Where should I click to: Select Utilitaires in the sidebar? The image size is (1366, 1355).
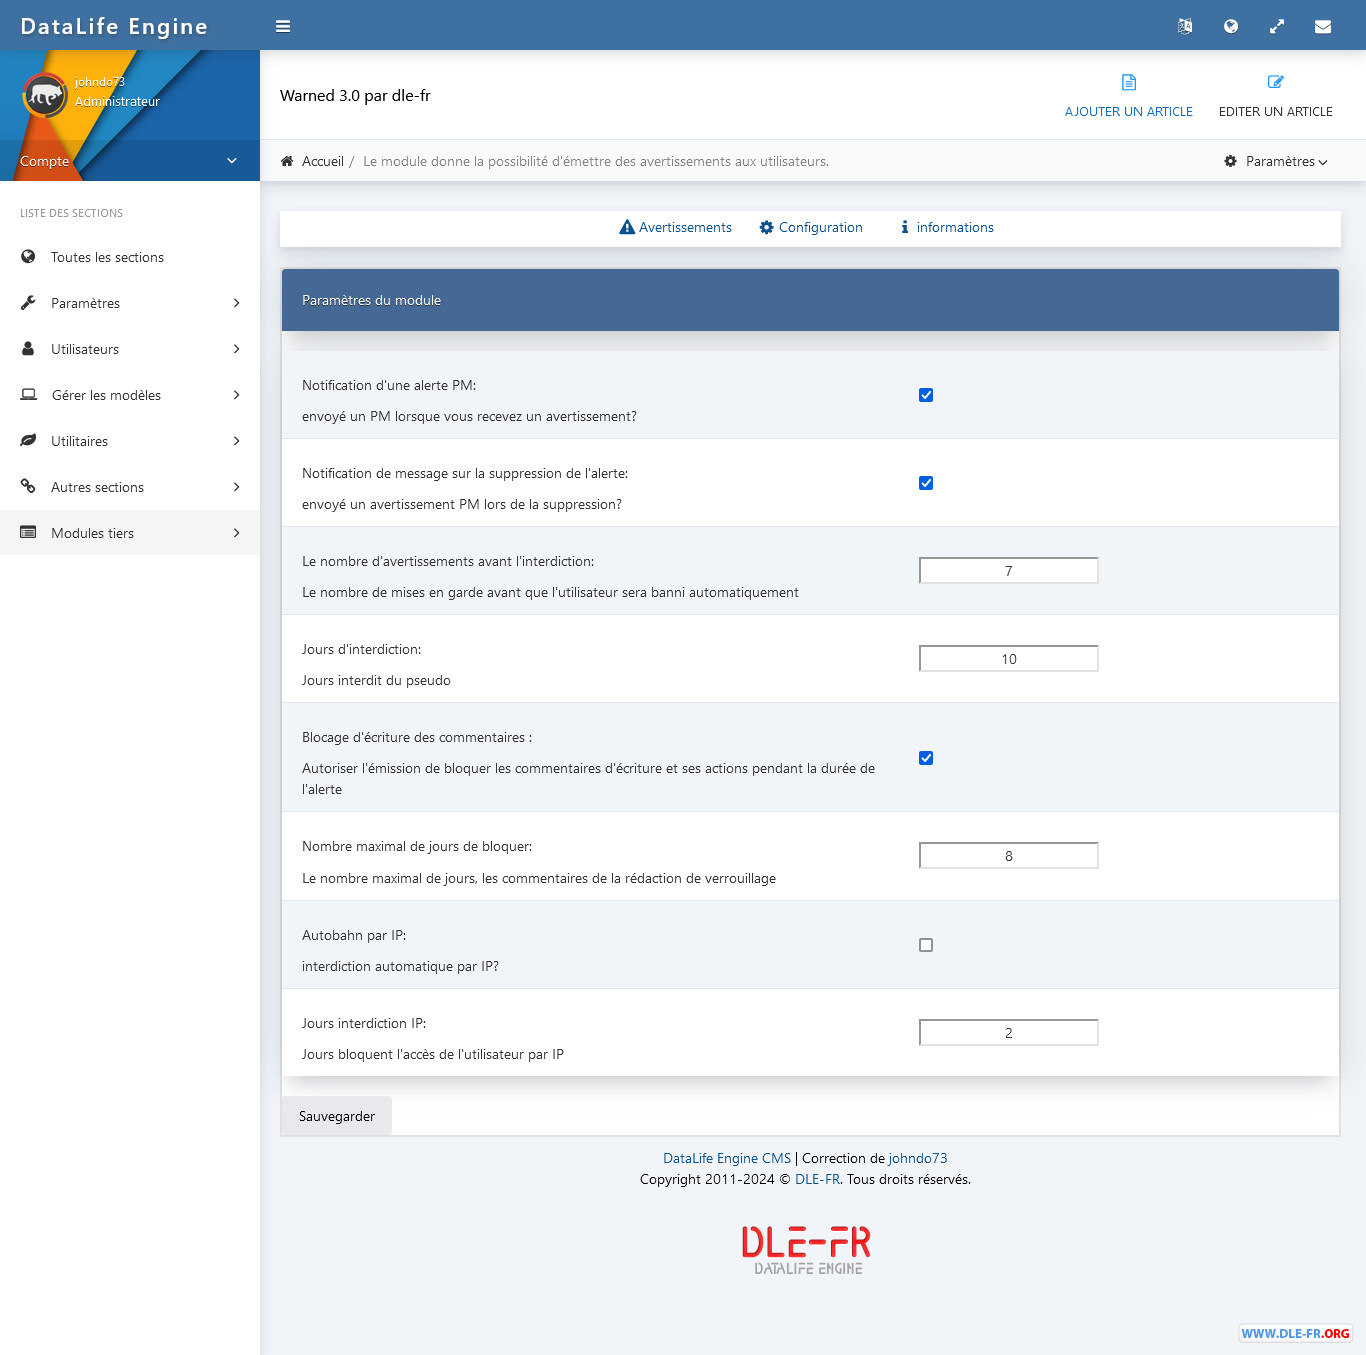[x=130, y=441]
